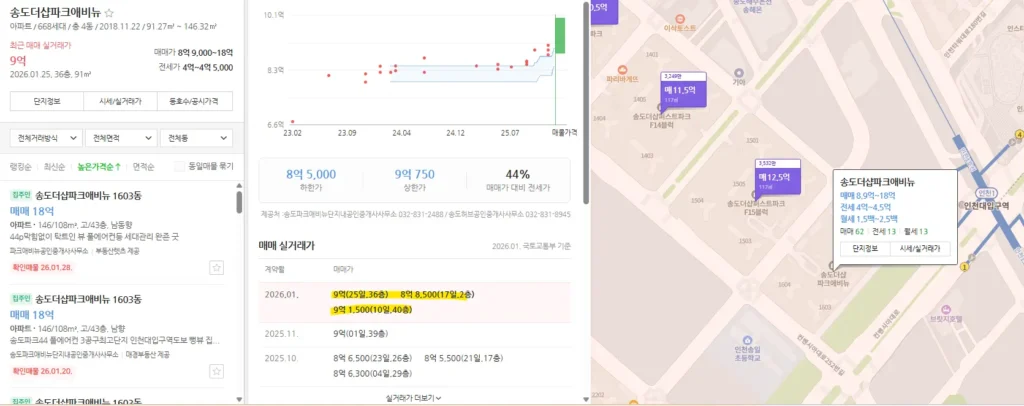Bookmark the 남향 1603동 listing star

coord(216,371)
